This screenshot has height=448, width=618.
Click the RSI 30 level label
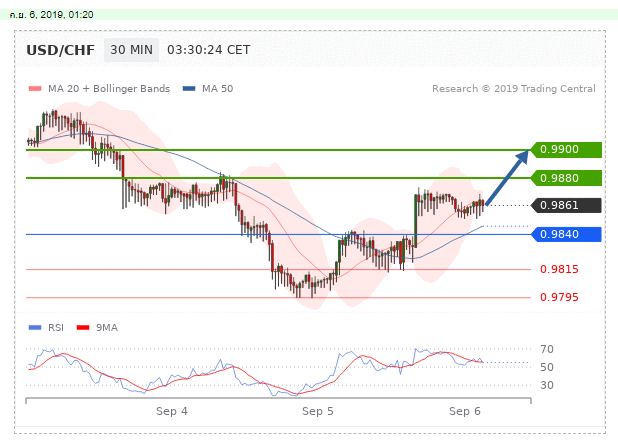tap(547, 385)
